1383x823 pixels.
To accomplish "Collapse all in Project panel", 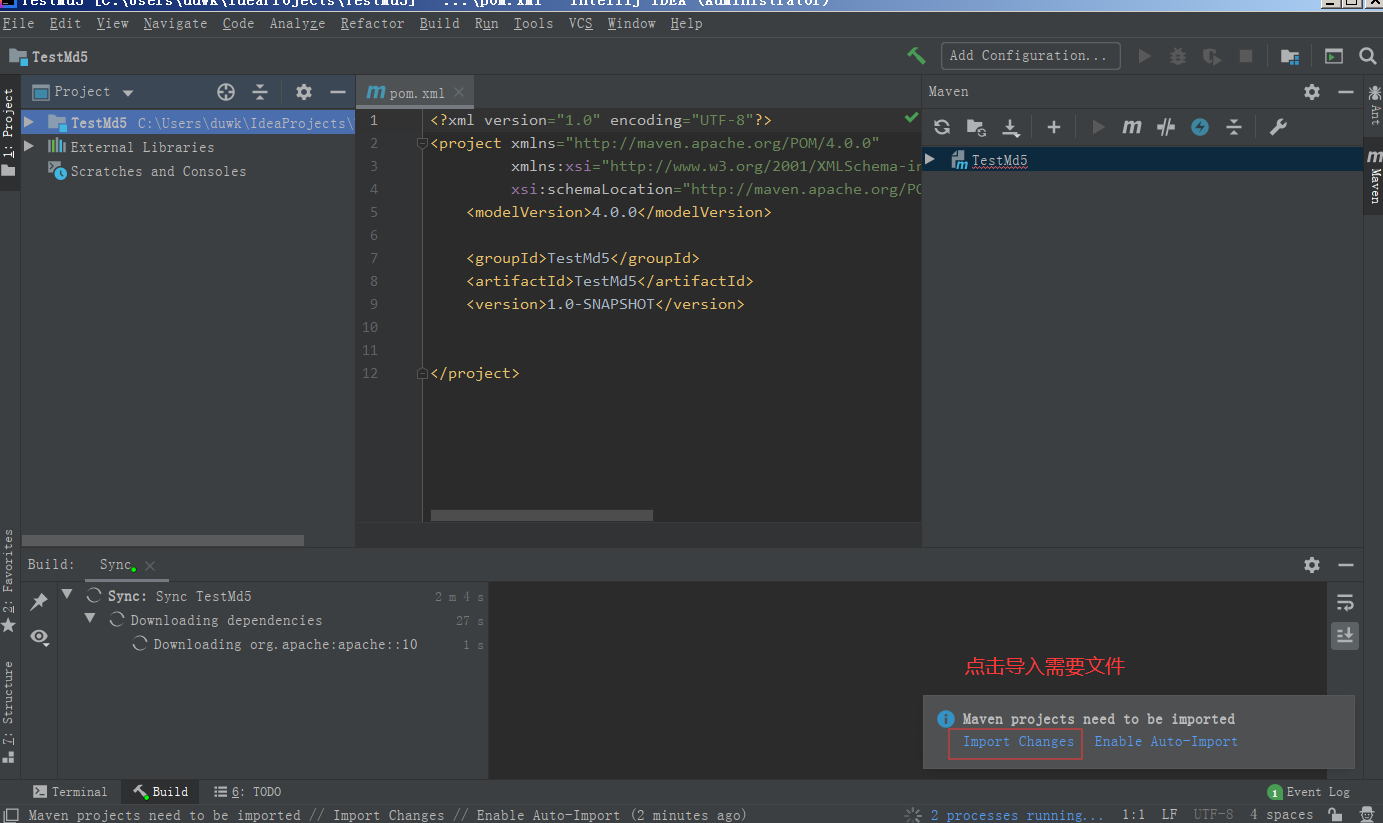I will [260, 92].
